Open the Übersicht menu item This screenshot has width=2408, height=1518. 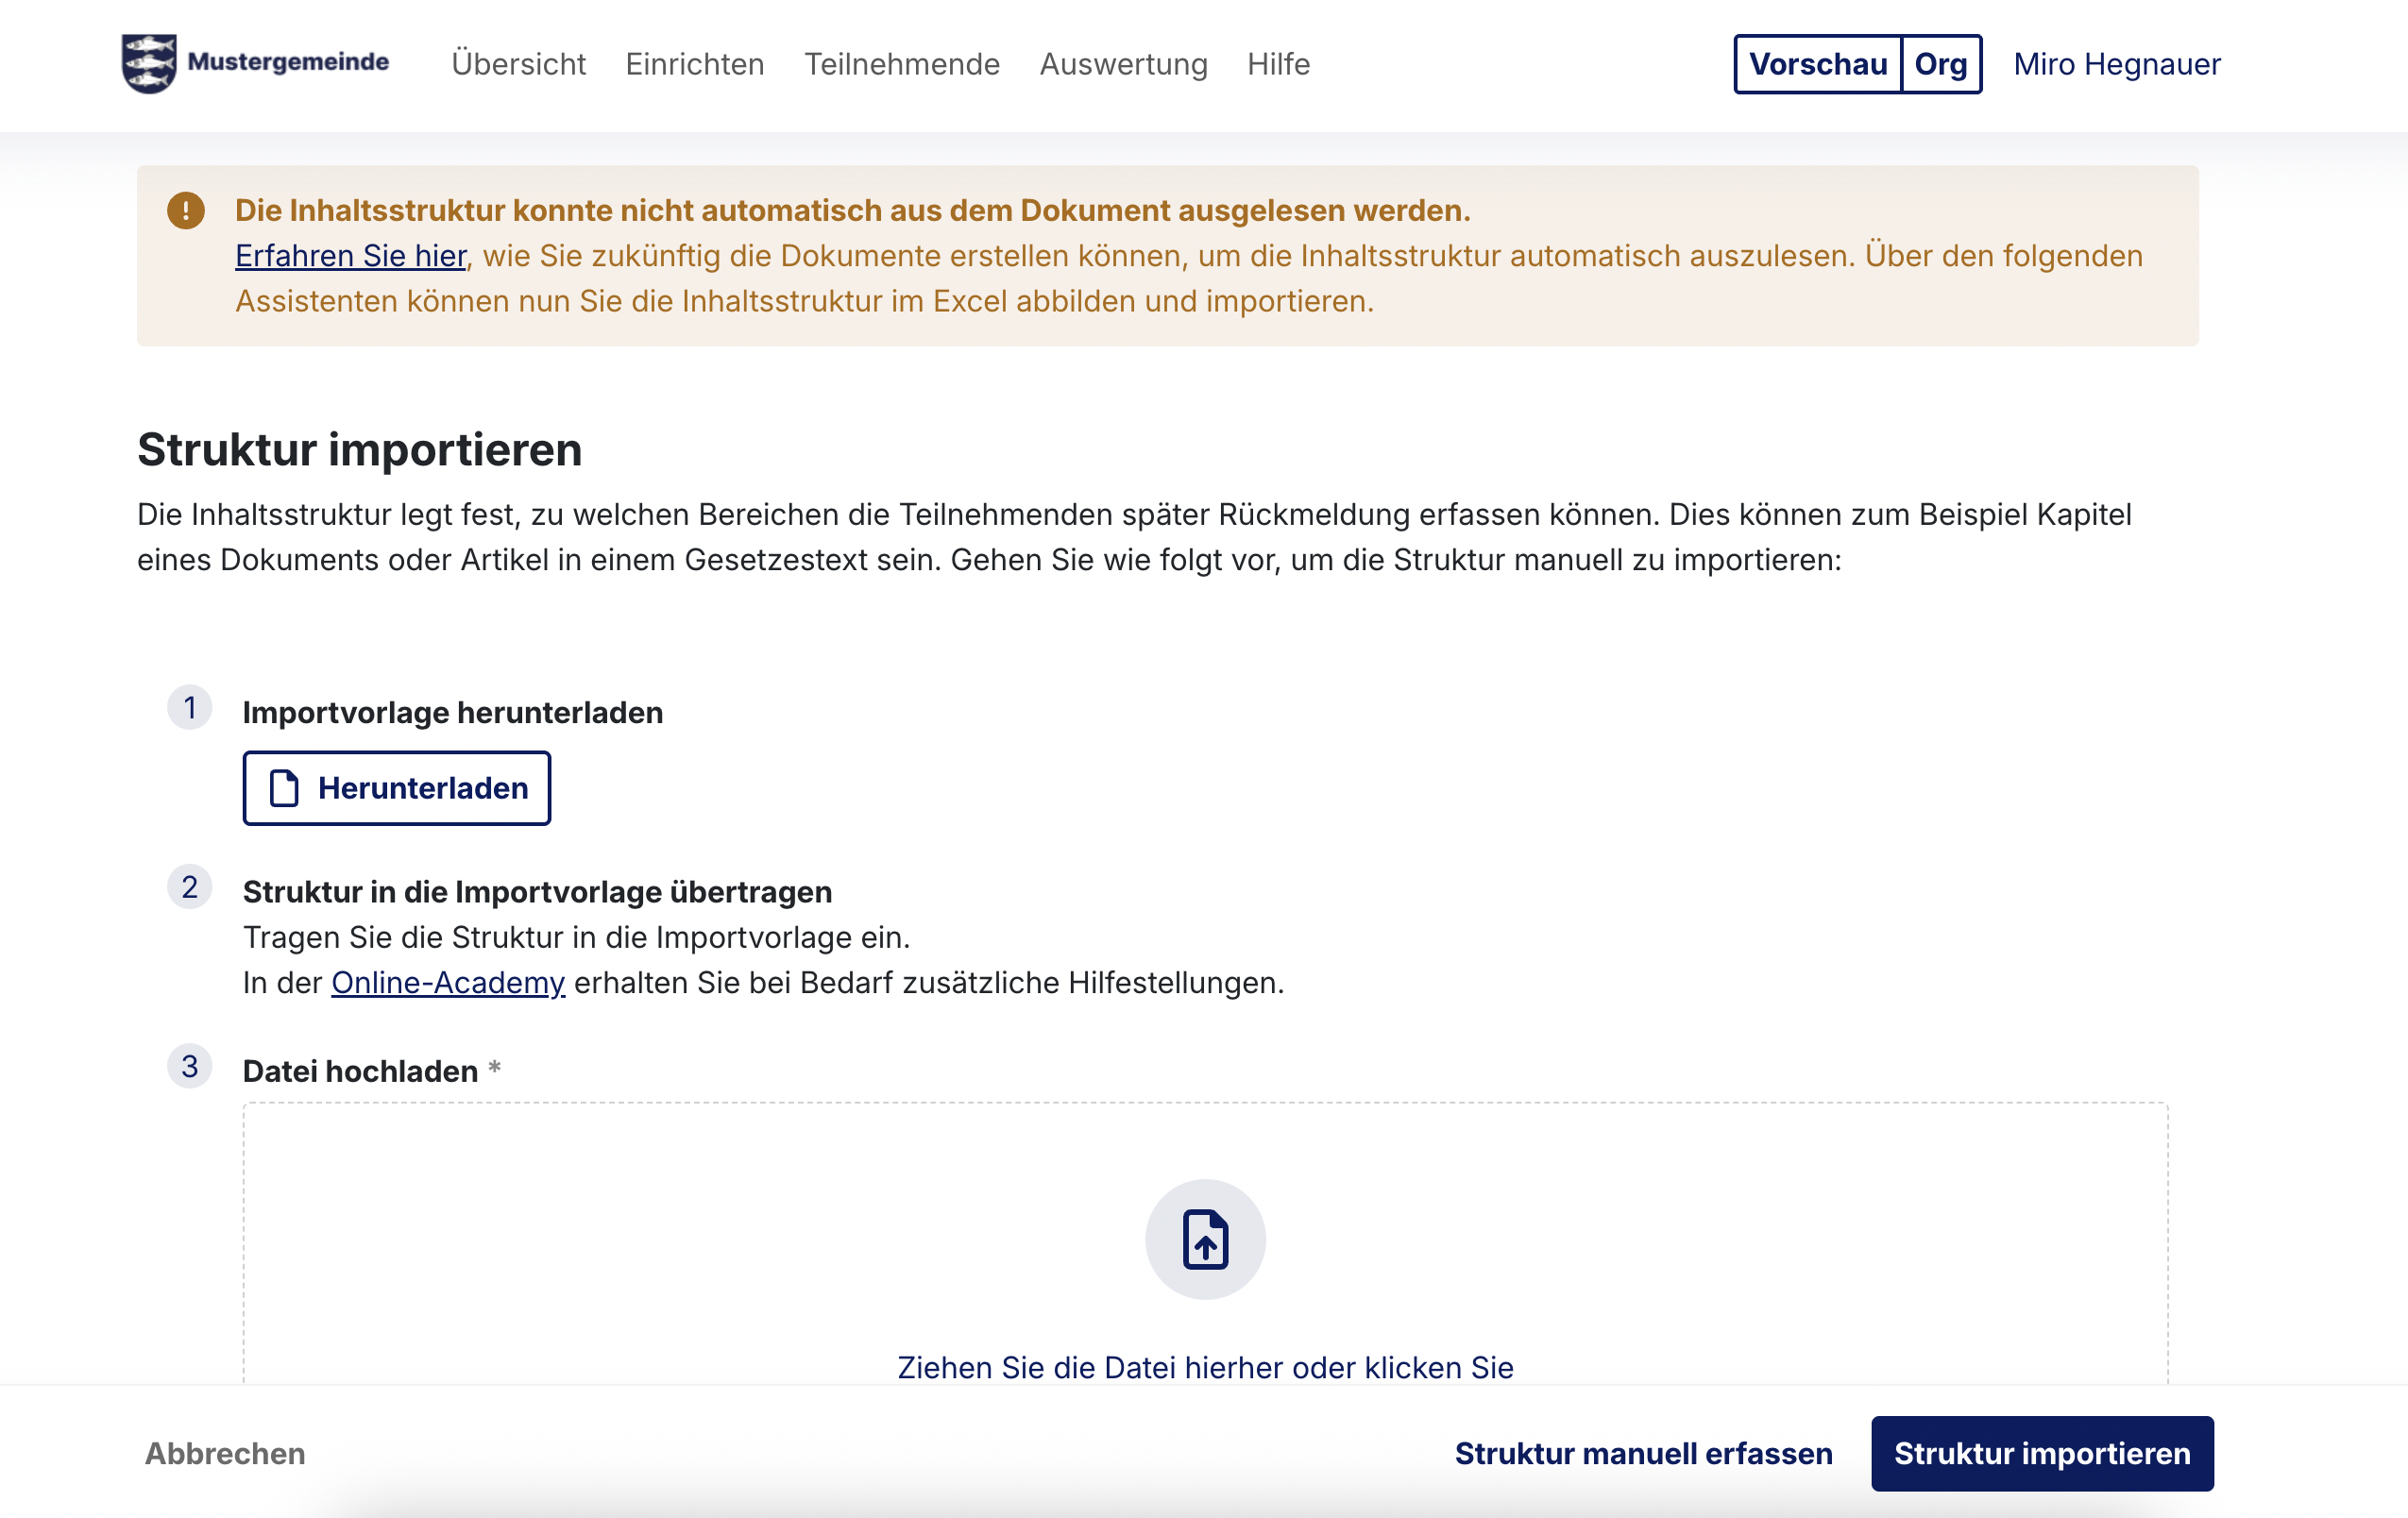pos(518,64)
